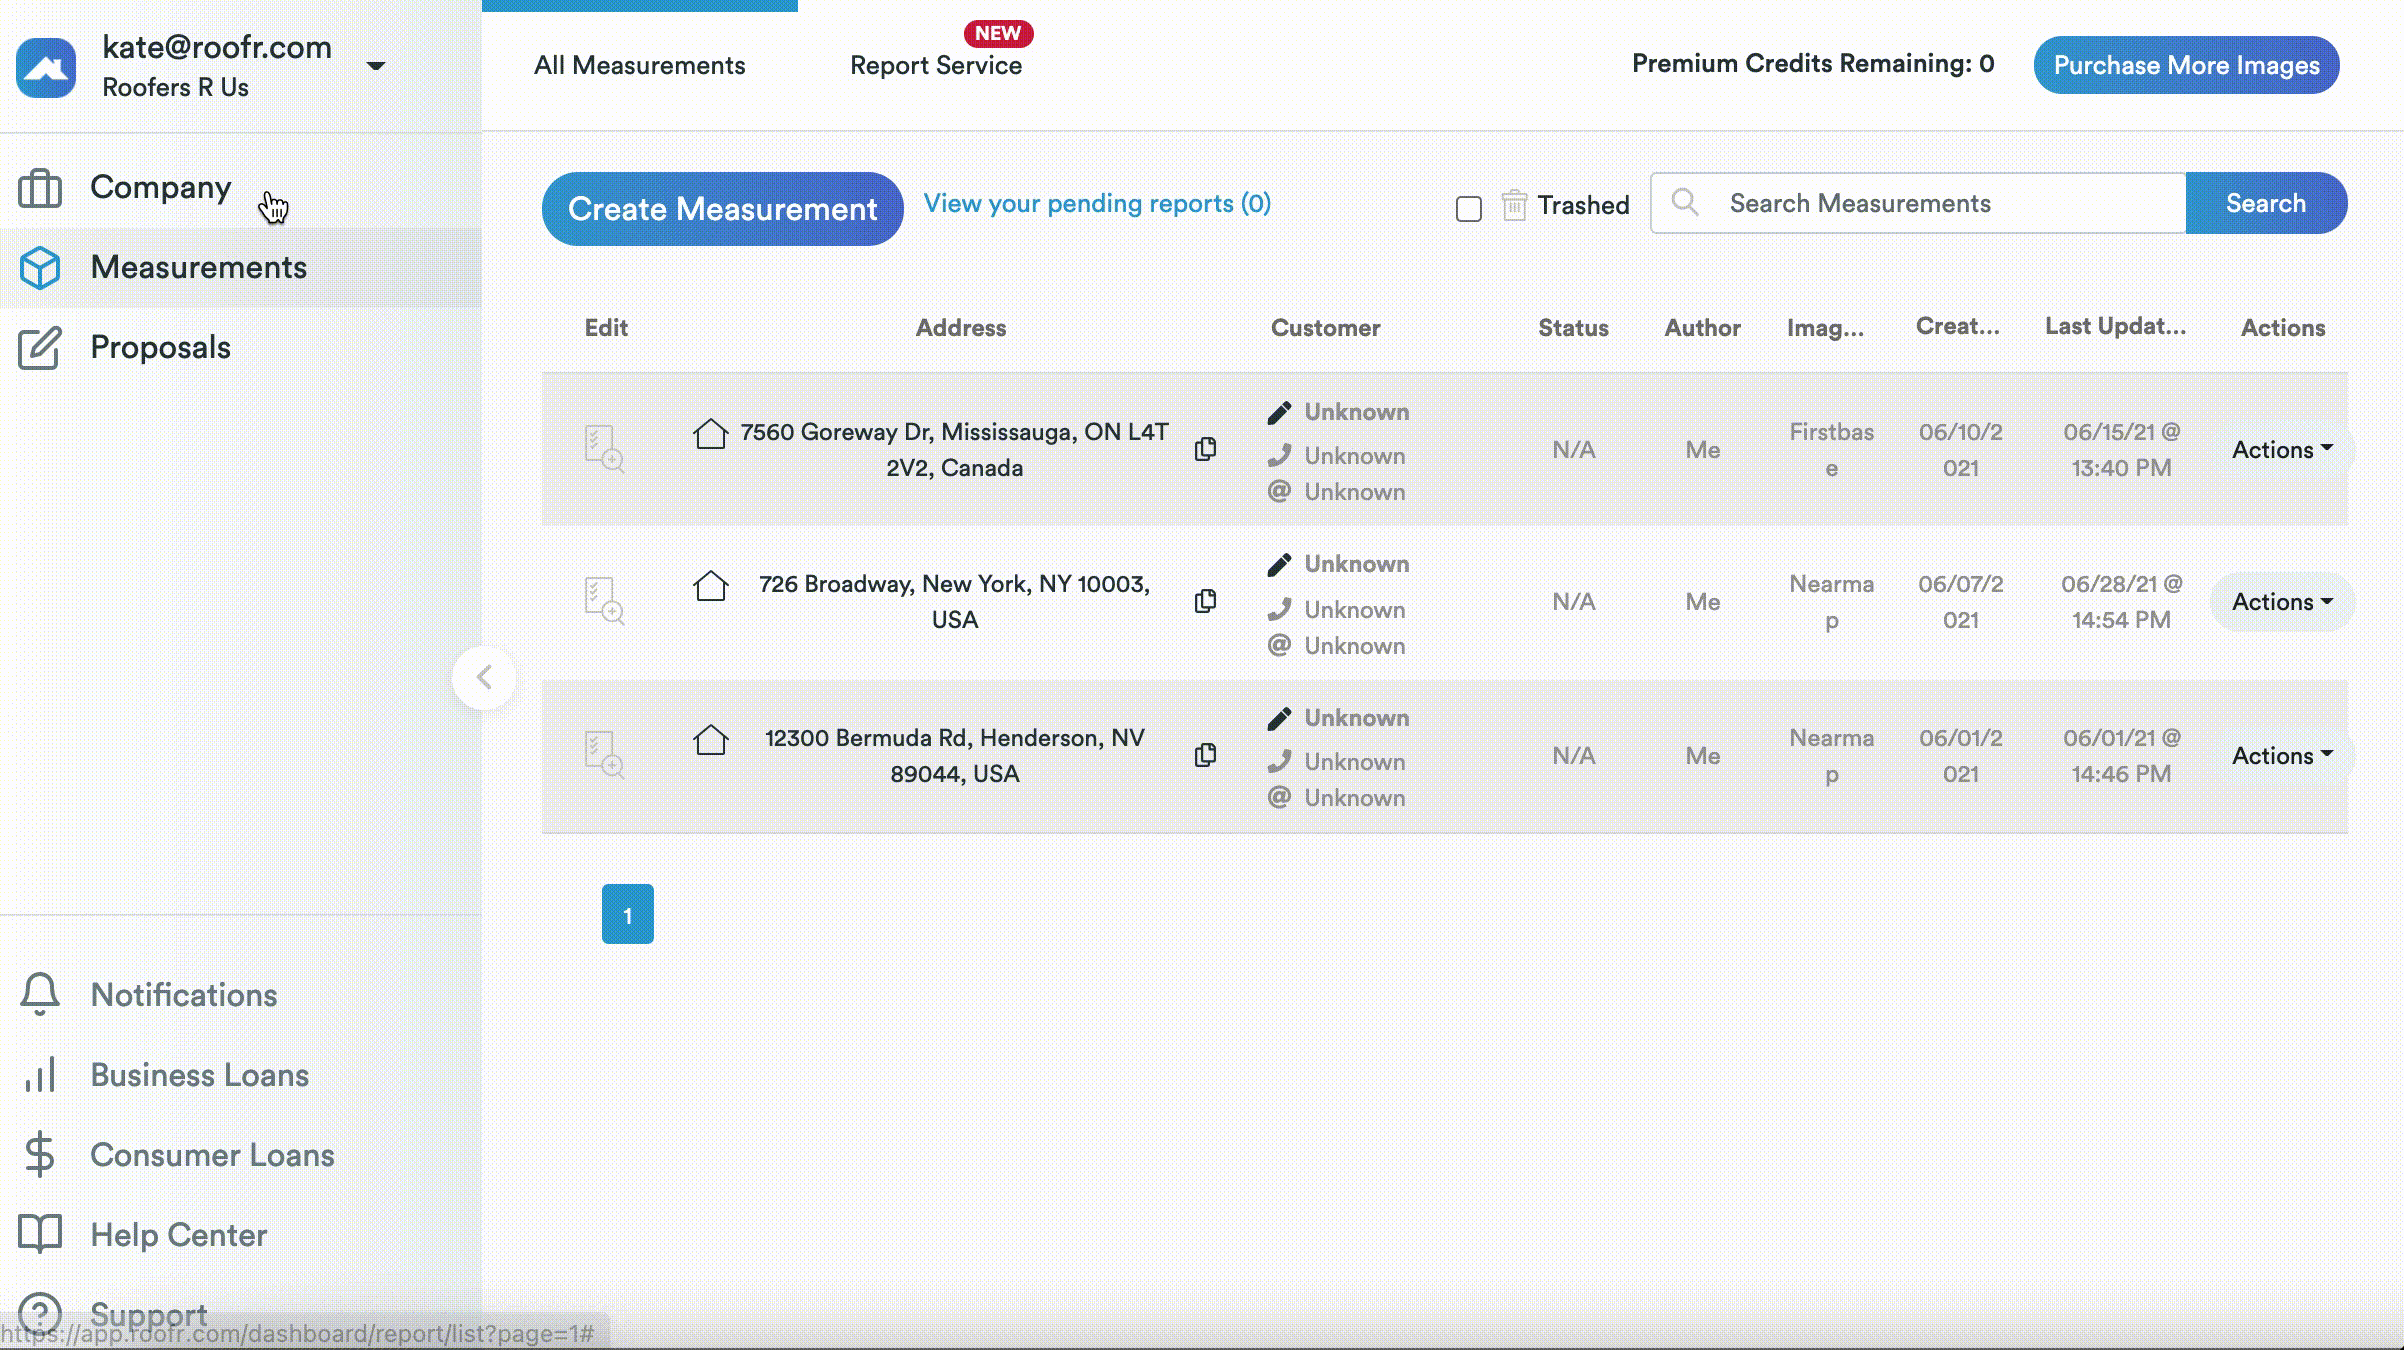2404x1350 pixels.
Task: Select the Company briefcase icon
Action: tap(41, 188)
